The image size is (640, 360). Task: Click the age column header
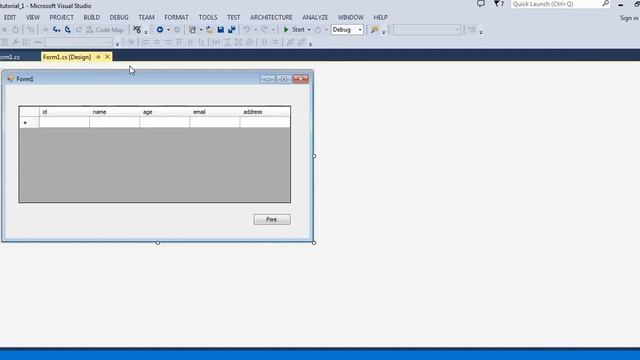pos(165,112)
